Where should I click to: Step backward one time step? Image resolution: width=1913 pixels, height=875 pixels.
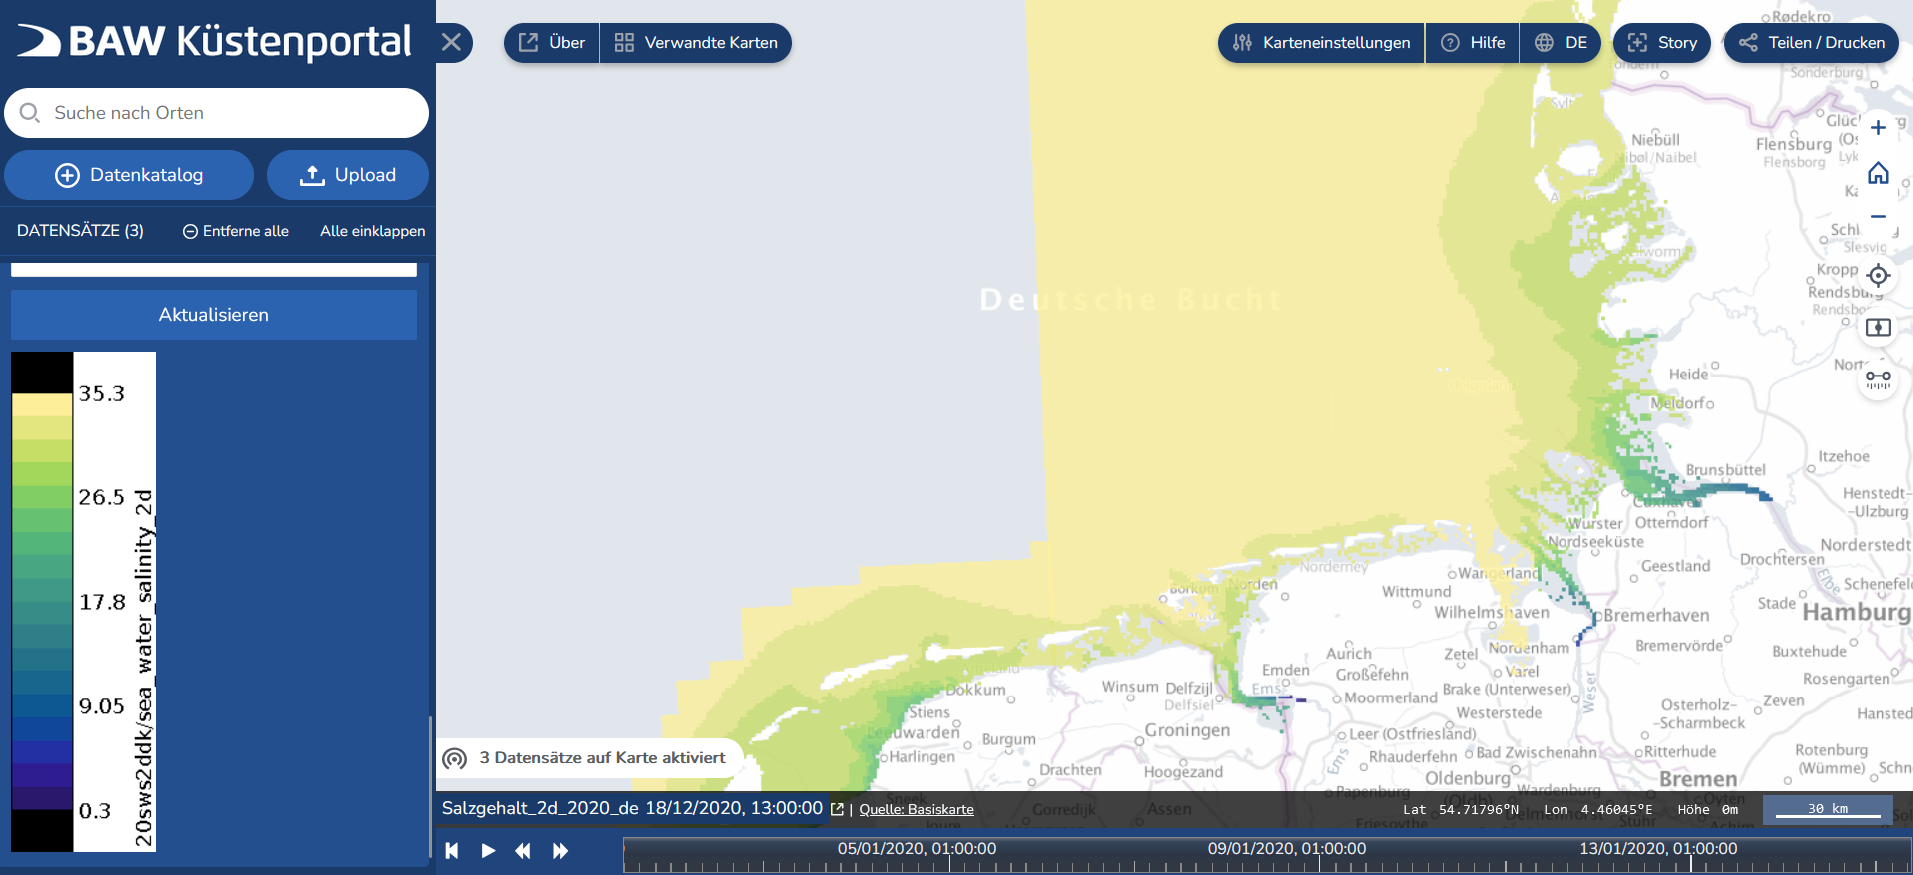pos(523,850)
